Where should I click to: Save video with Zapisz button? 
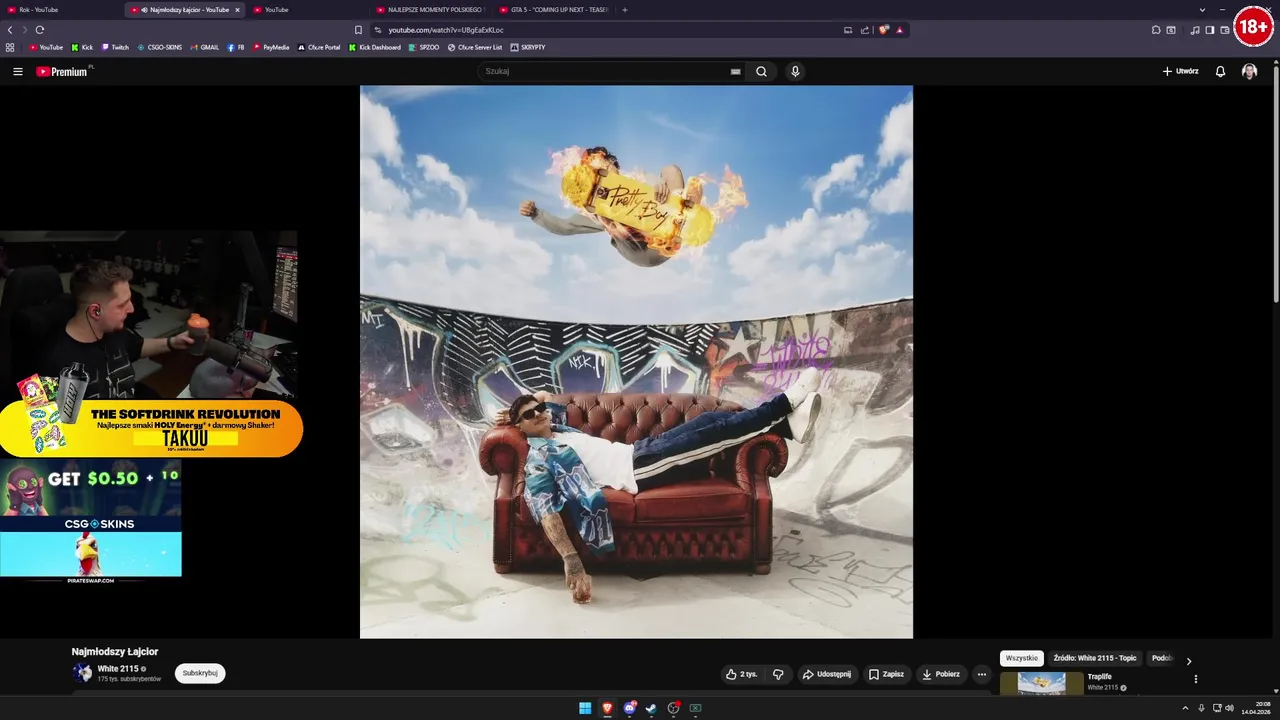(886, 674)
